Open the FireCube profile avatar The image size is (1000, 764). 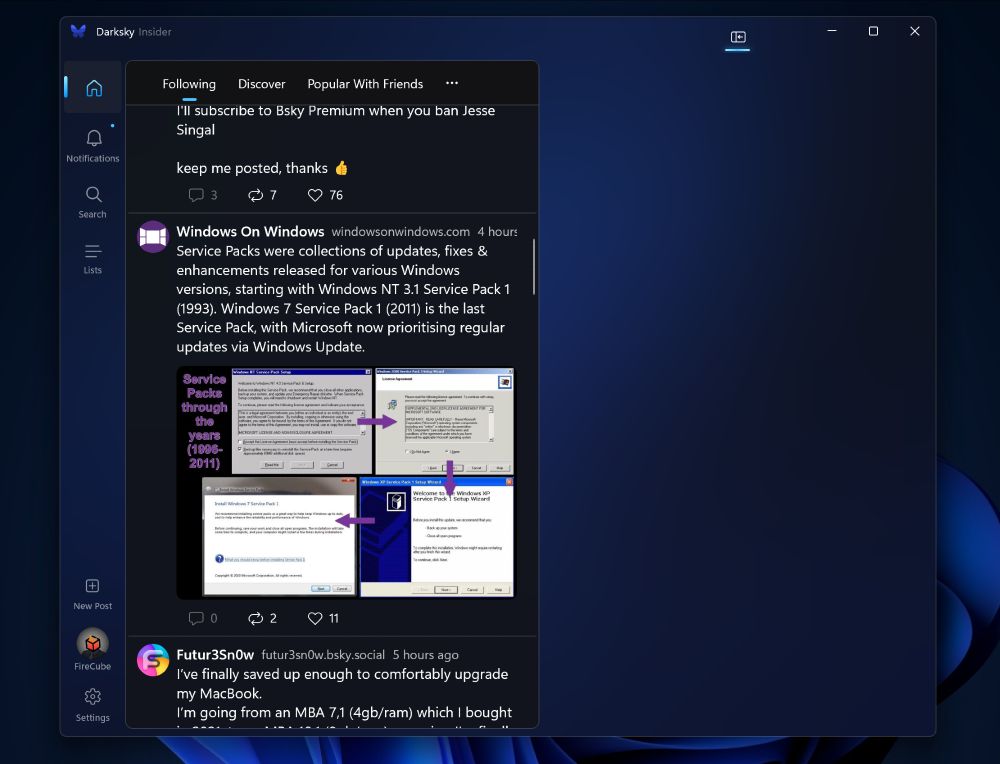[93, 643]
